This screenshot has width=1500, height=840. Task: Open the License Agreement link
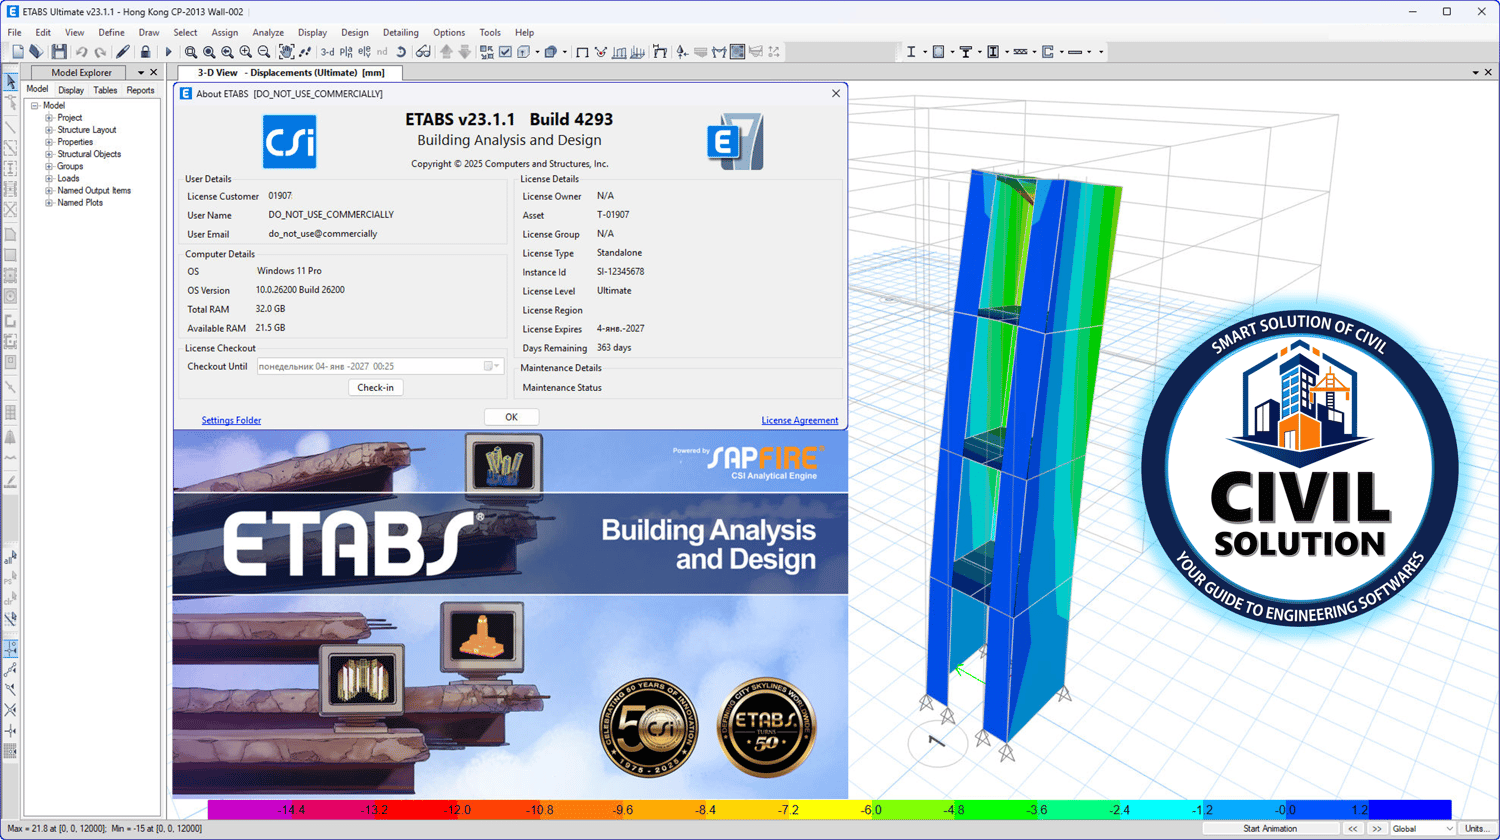(800, 421)
